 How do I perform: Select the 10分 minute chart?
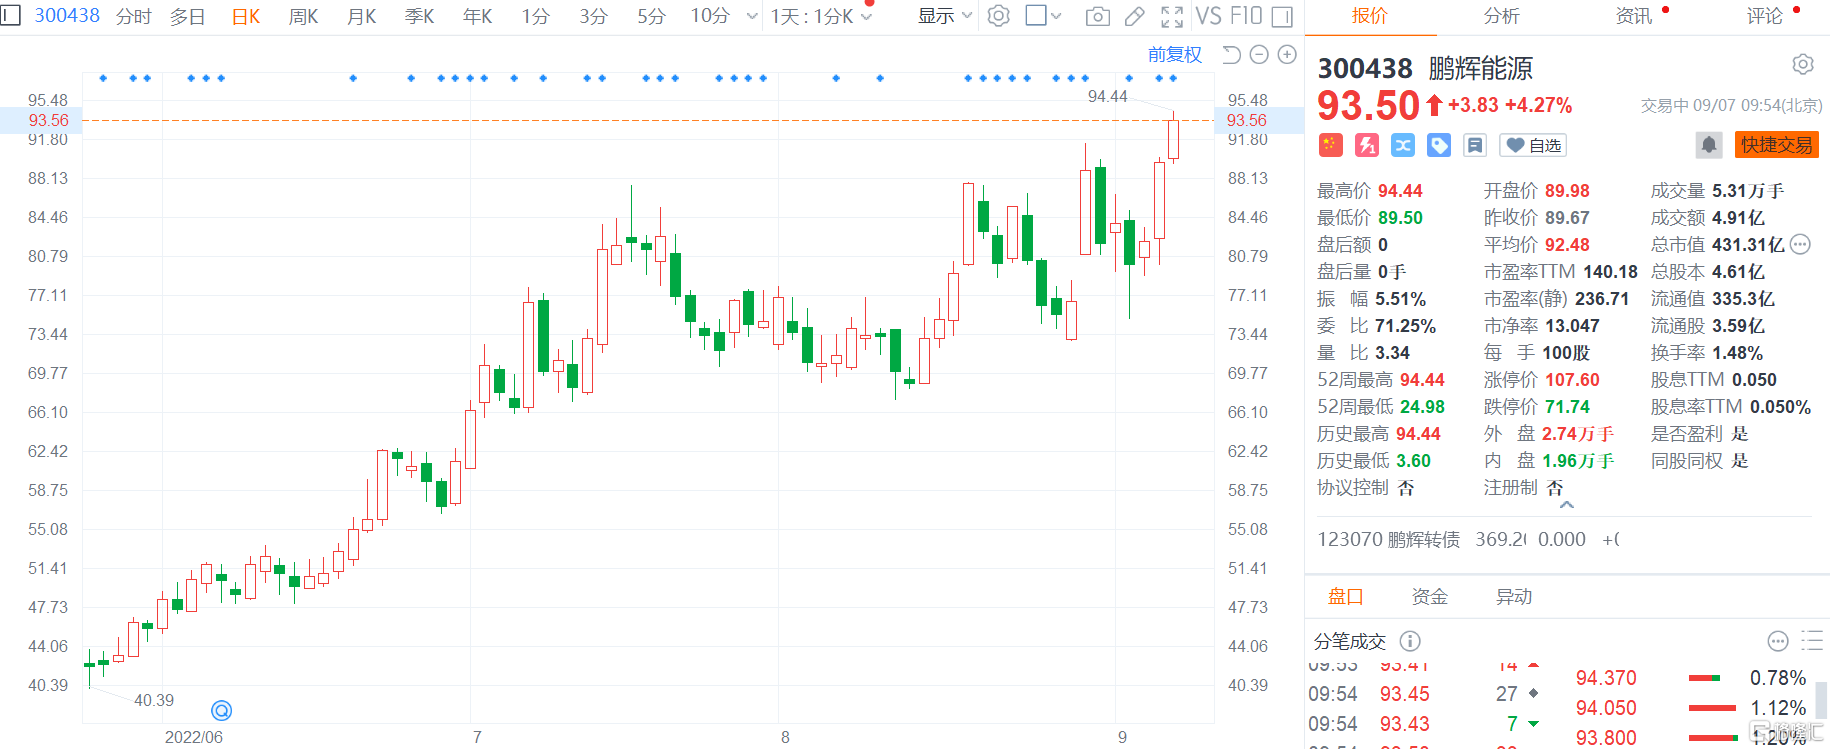[x=710, y=16]
